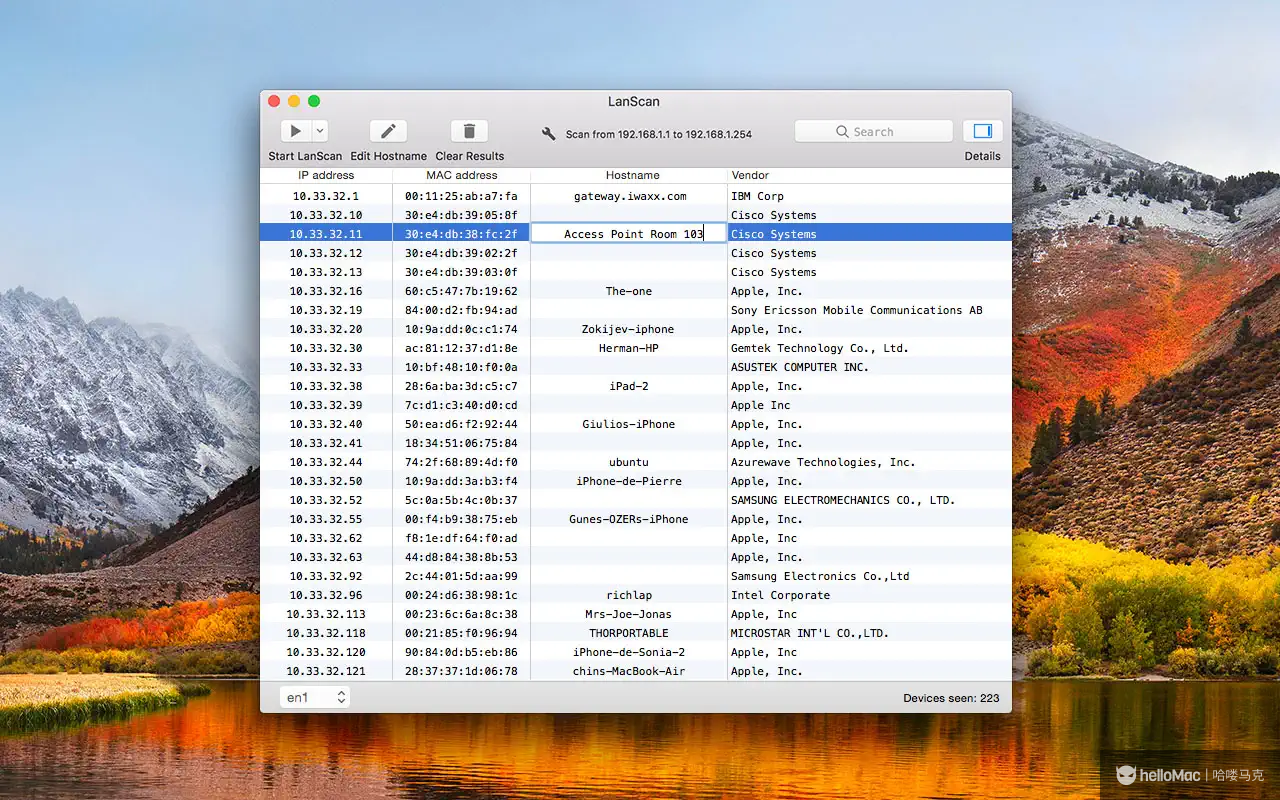This screenshot has width=1280, height=800.
Task: Click hostname Zokijev-iphone
Action: 628,329
